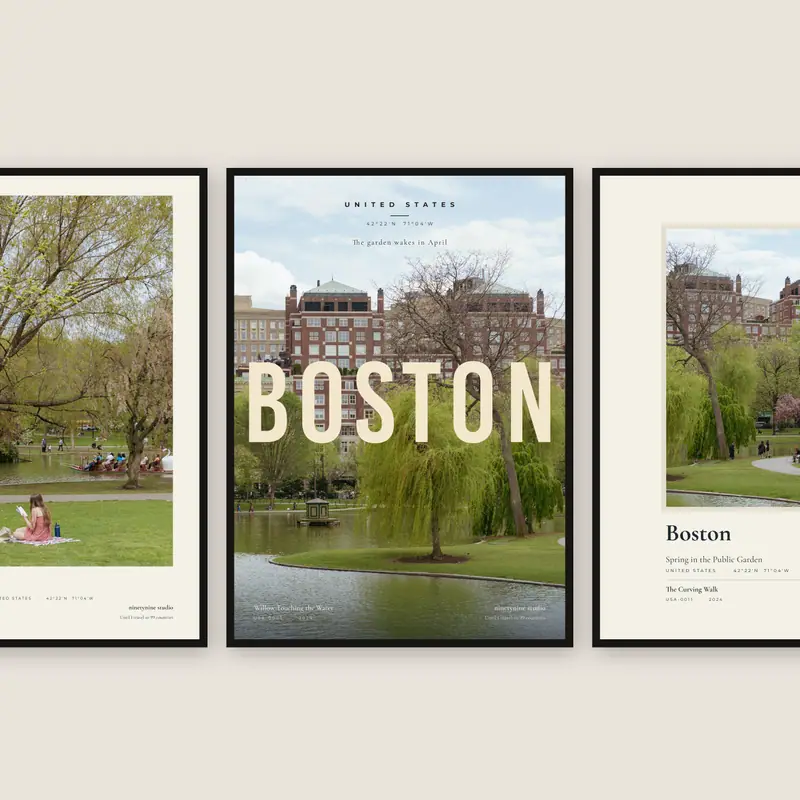The height and width of the screenshot is (800, 800).
Task: Click "ninetynine studio" on the center poster
Action: click(519, 608)
